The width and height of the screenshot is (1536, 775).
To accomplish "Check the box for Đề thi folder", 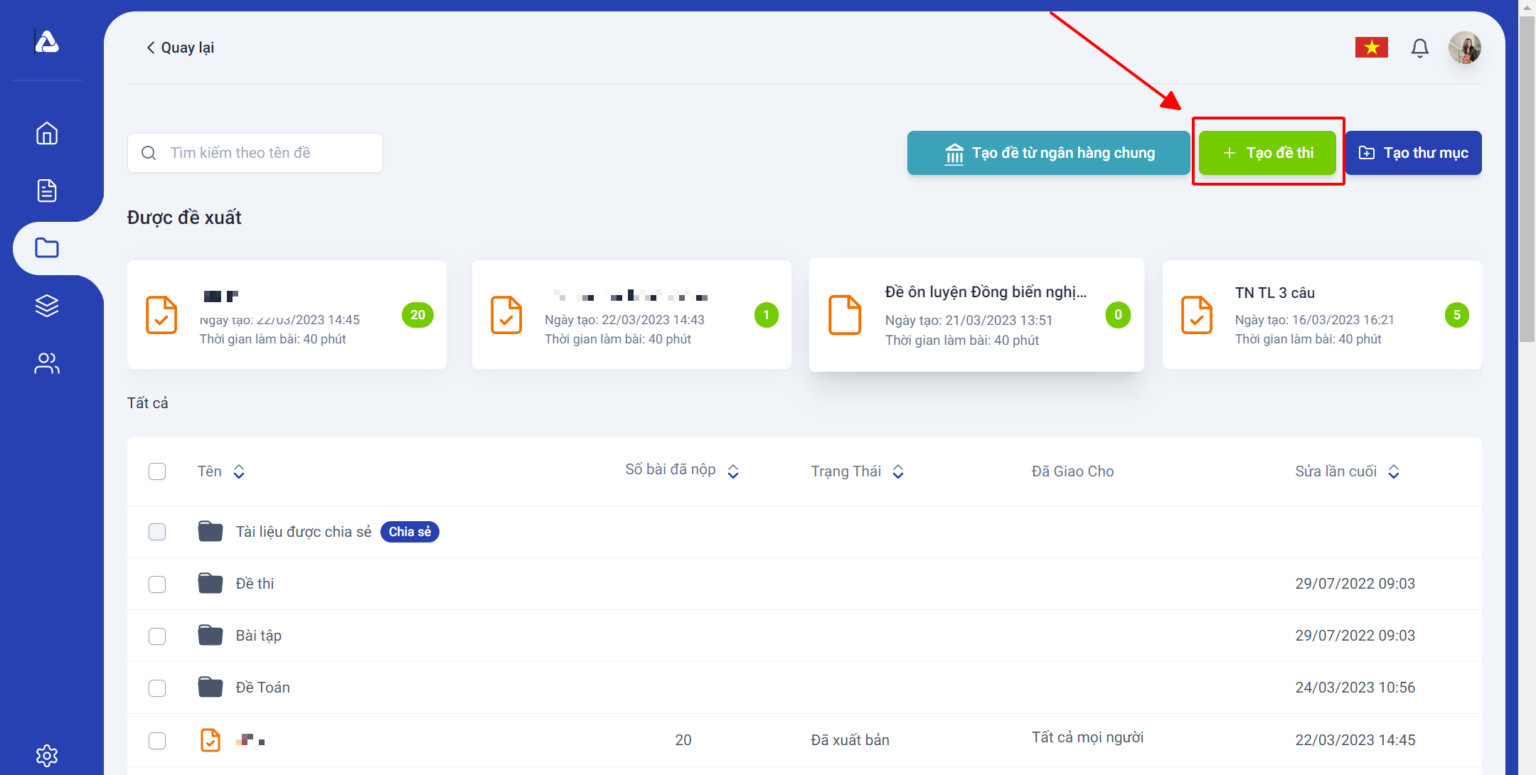I will tap(157, 584).
